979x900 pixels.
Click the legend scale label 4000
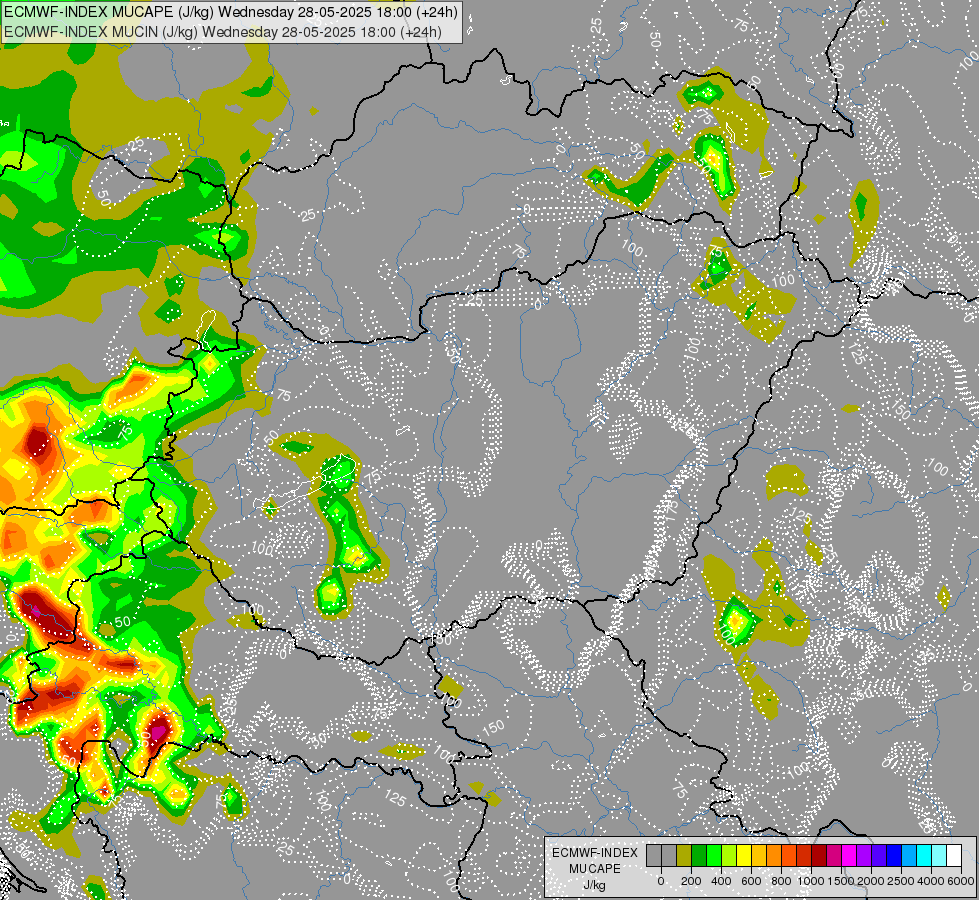[931, 881]
